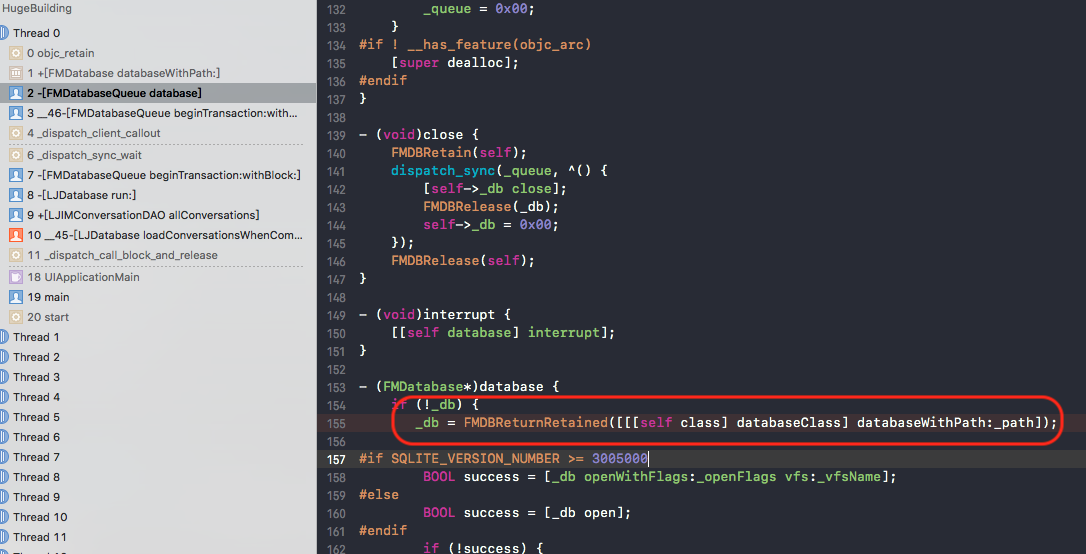The image size is (1086, 554).
Task: Click gear icon of 11 _dispatch_call_block_and_release
Action: 16,256
